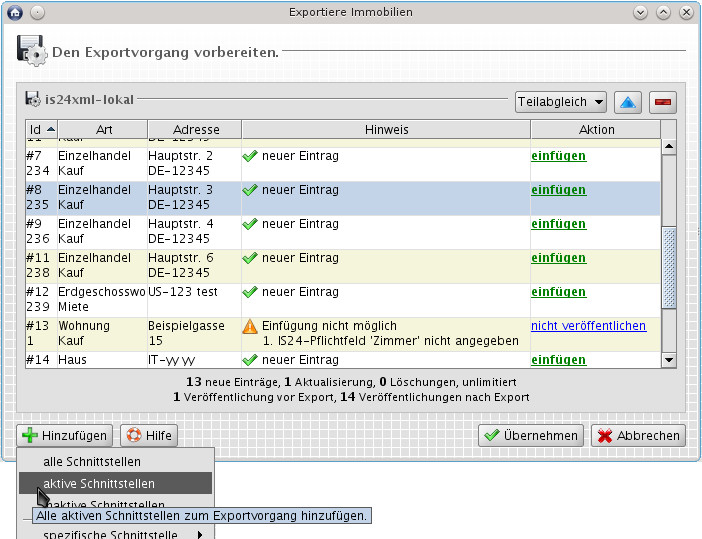Sort table by the Id column header
702x539 pixels.
tap(41, 129)
